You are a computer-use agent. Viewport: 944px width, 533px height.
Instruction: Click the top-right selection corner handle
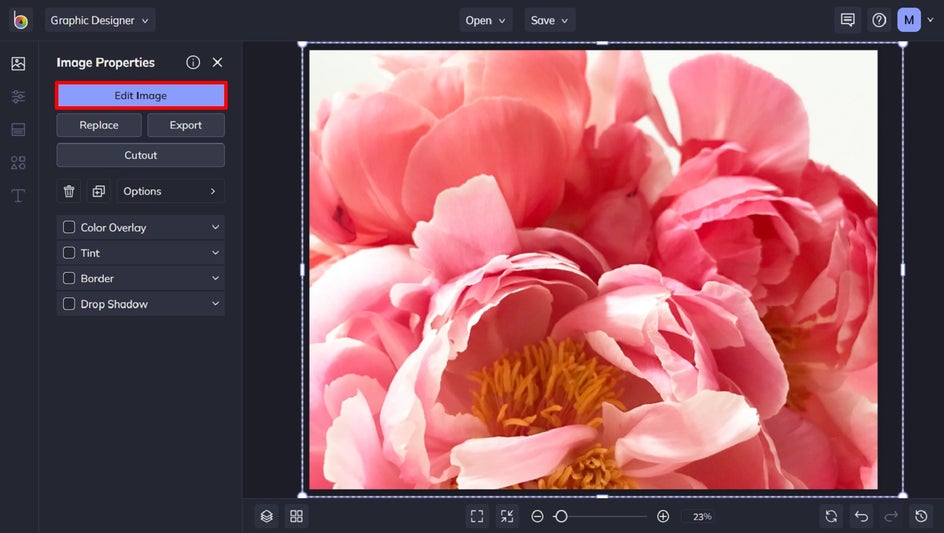[902, 43]
